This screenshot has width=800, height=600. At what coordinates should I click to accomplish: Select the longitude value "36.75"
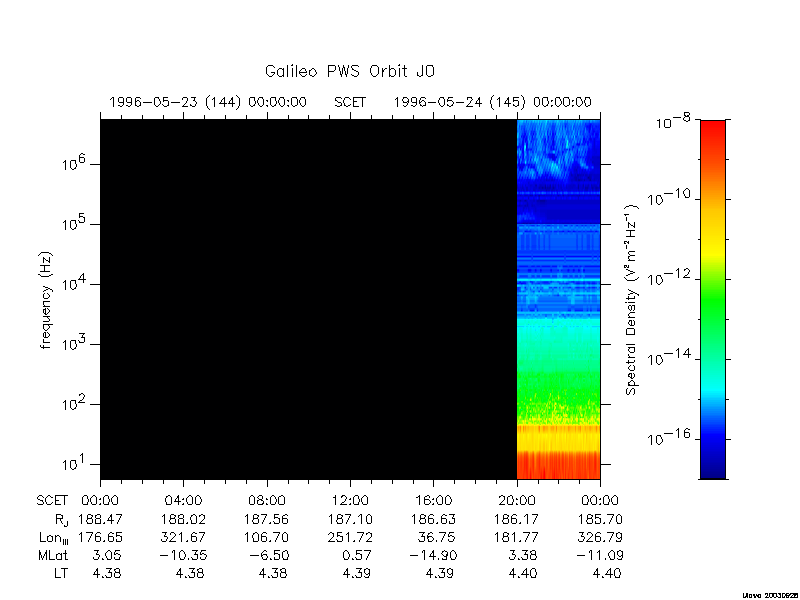(x=436, y=537)
